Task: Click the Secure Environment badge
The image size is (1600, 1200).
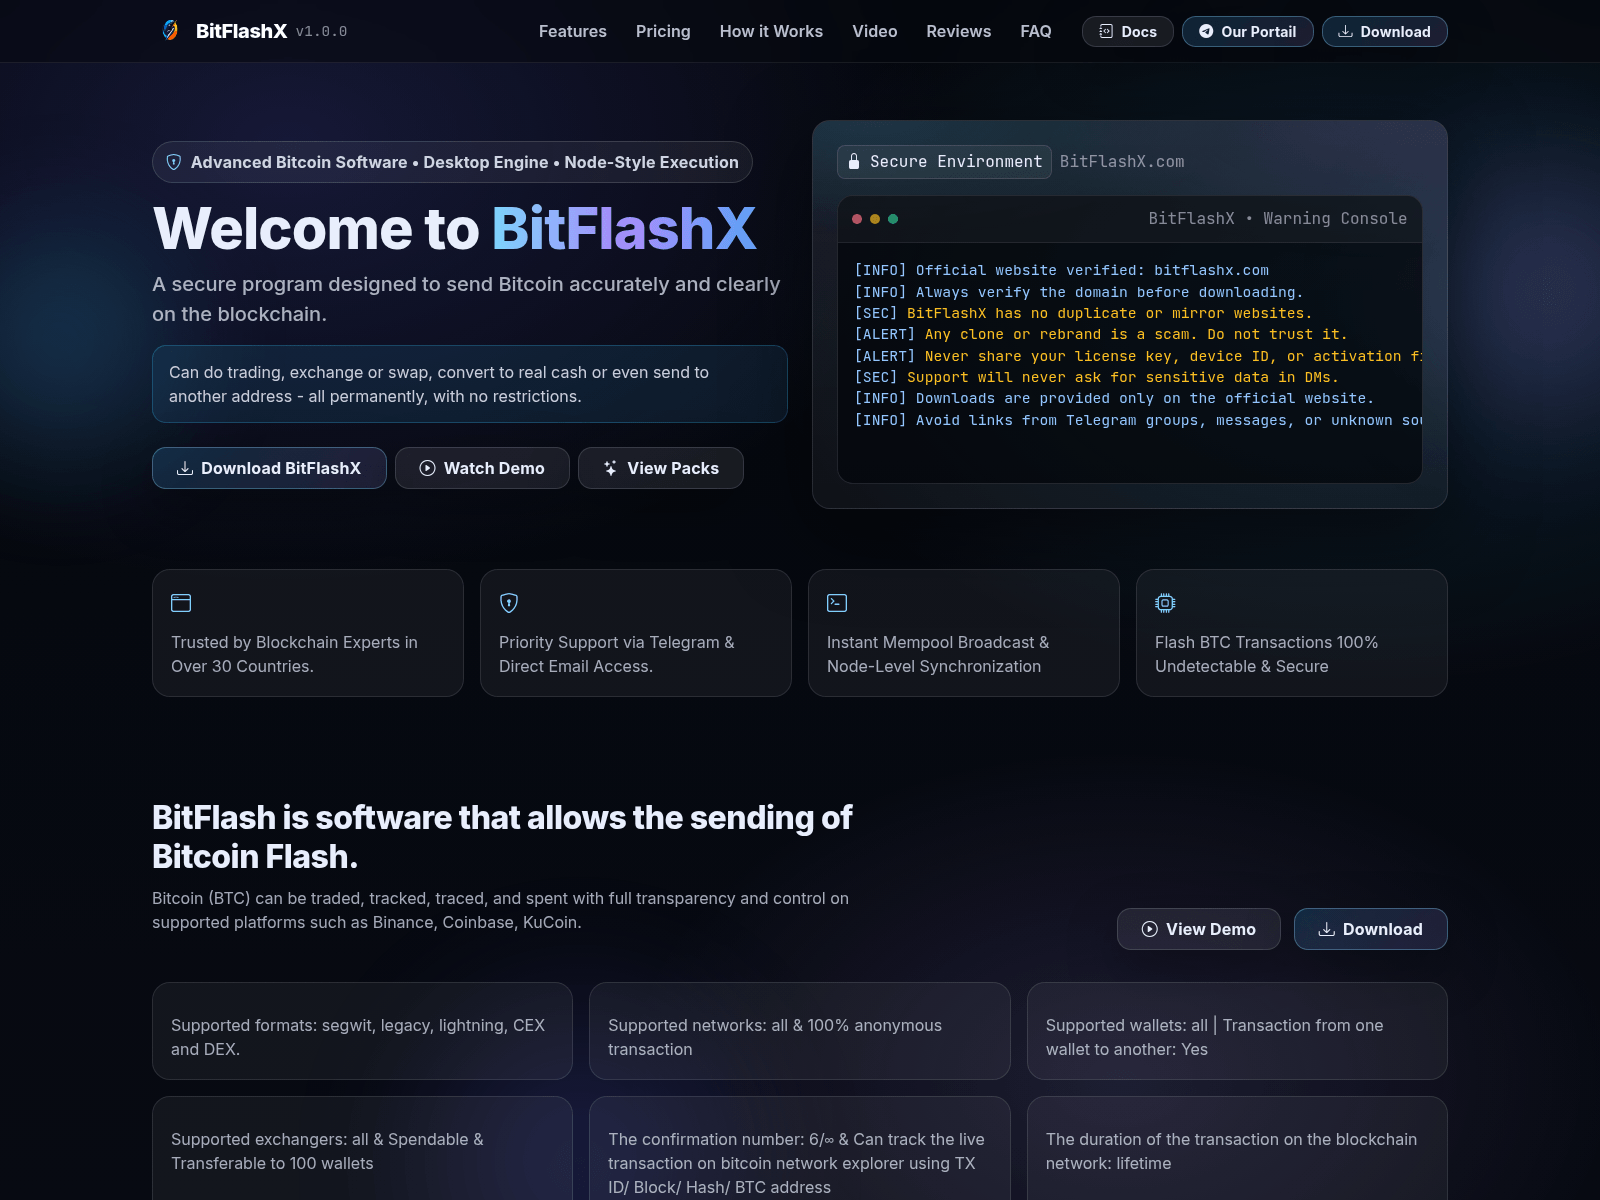Action: click(944, 162)
